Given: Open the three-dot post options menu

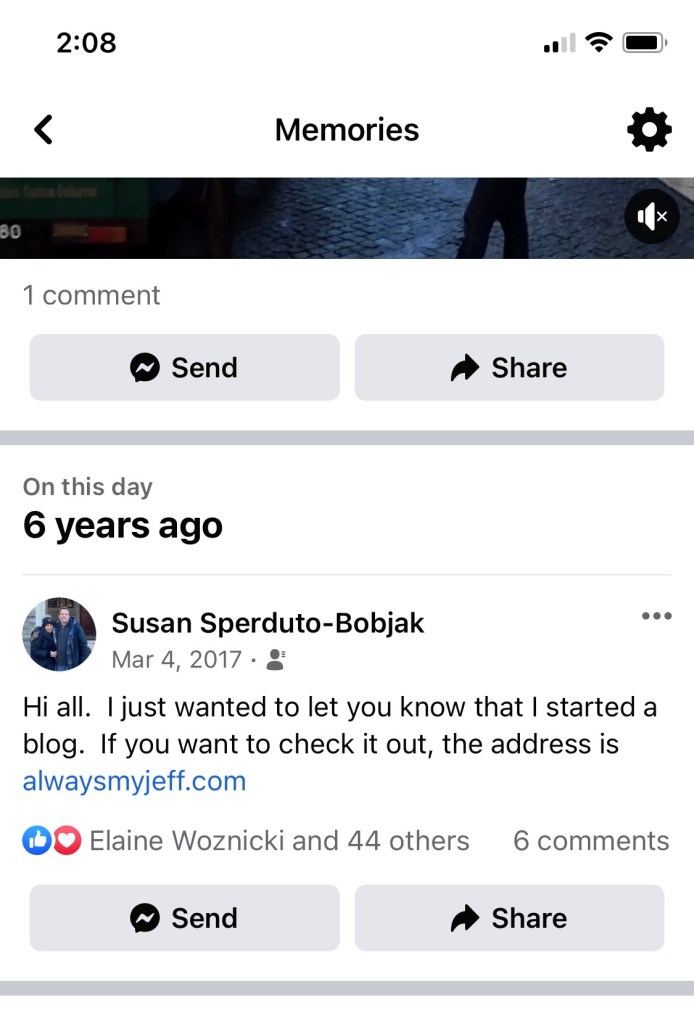Looking at the screenshot, I should pyautogui.click(x=656, y=616).
